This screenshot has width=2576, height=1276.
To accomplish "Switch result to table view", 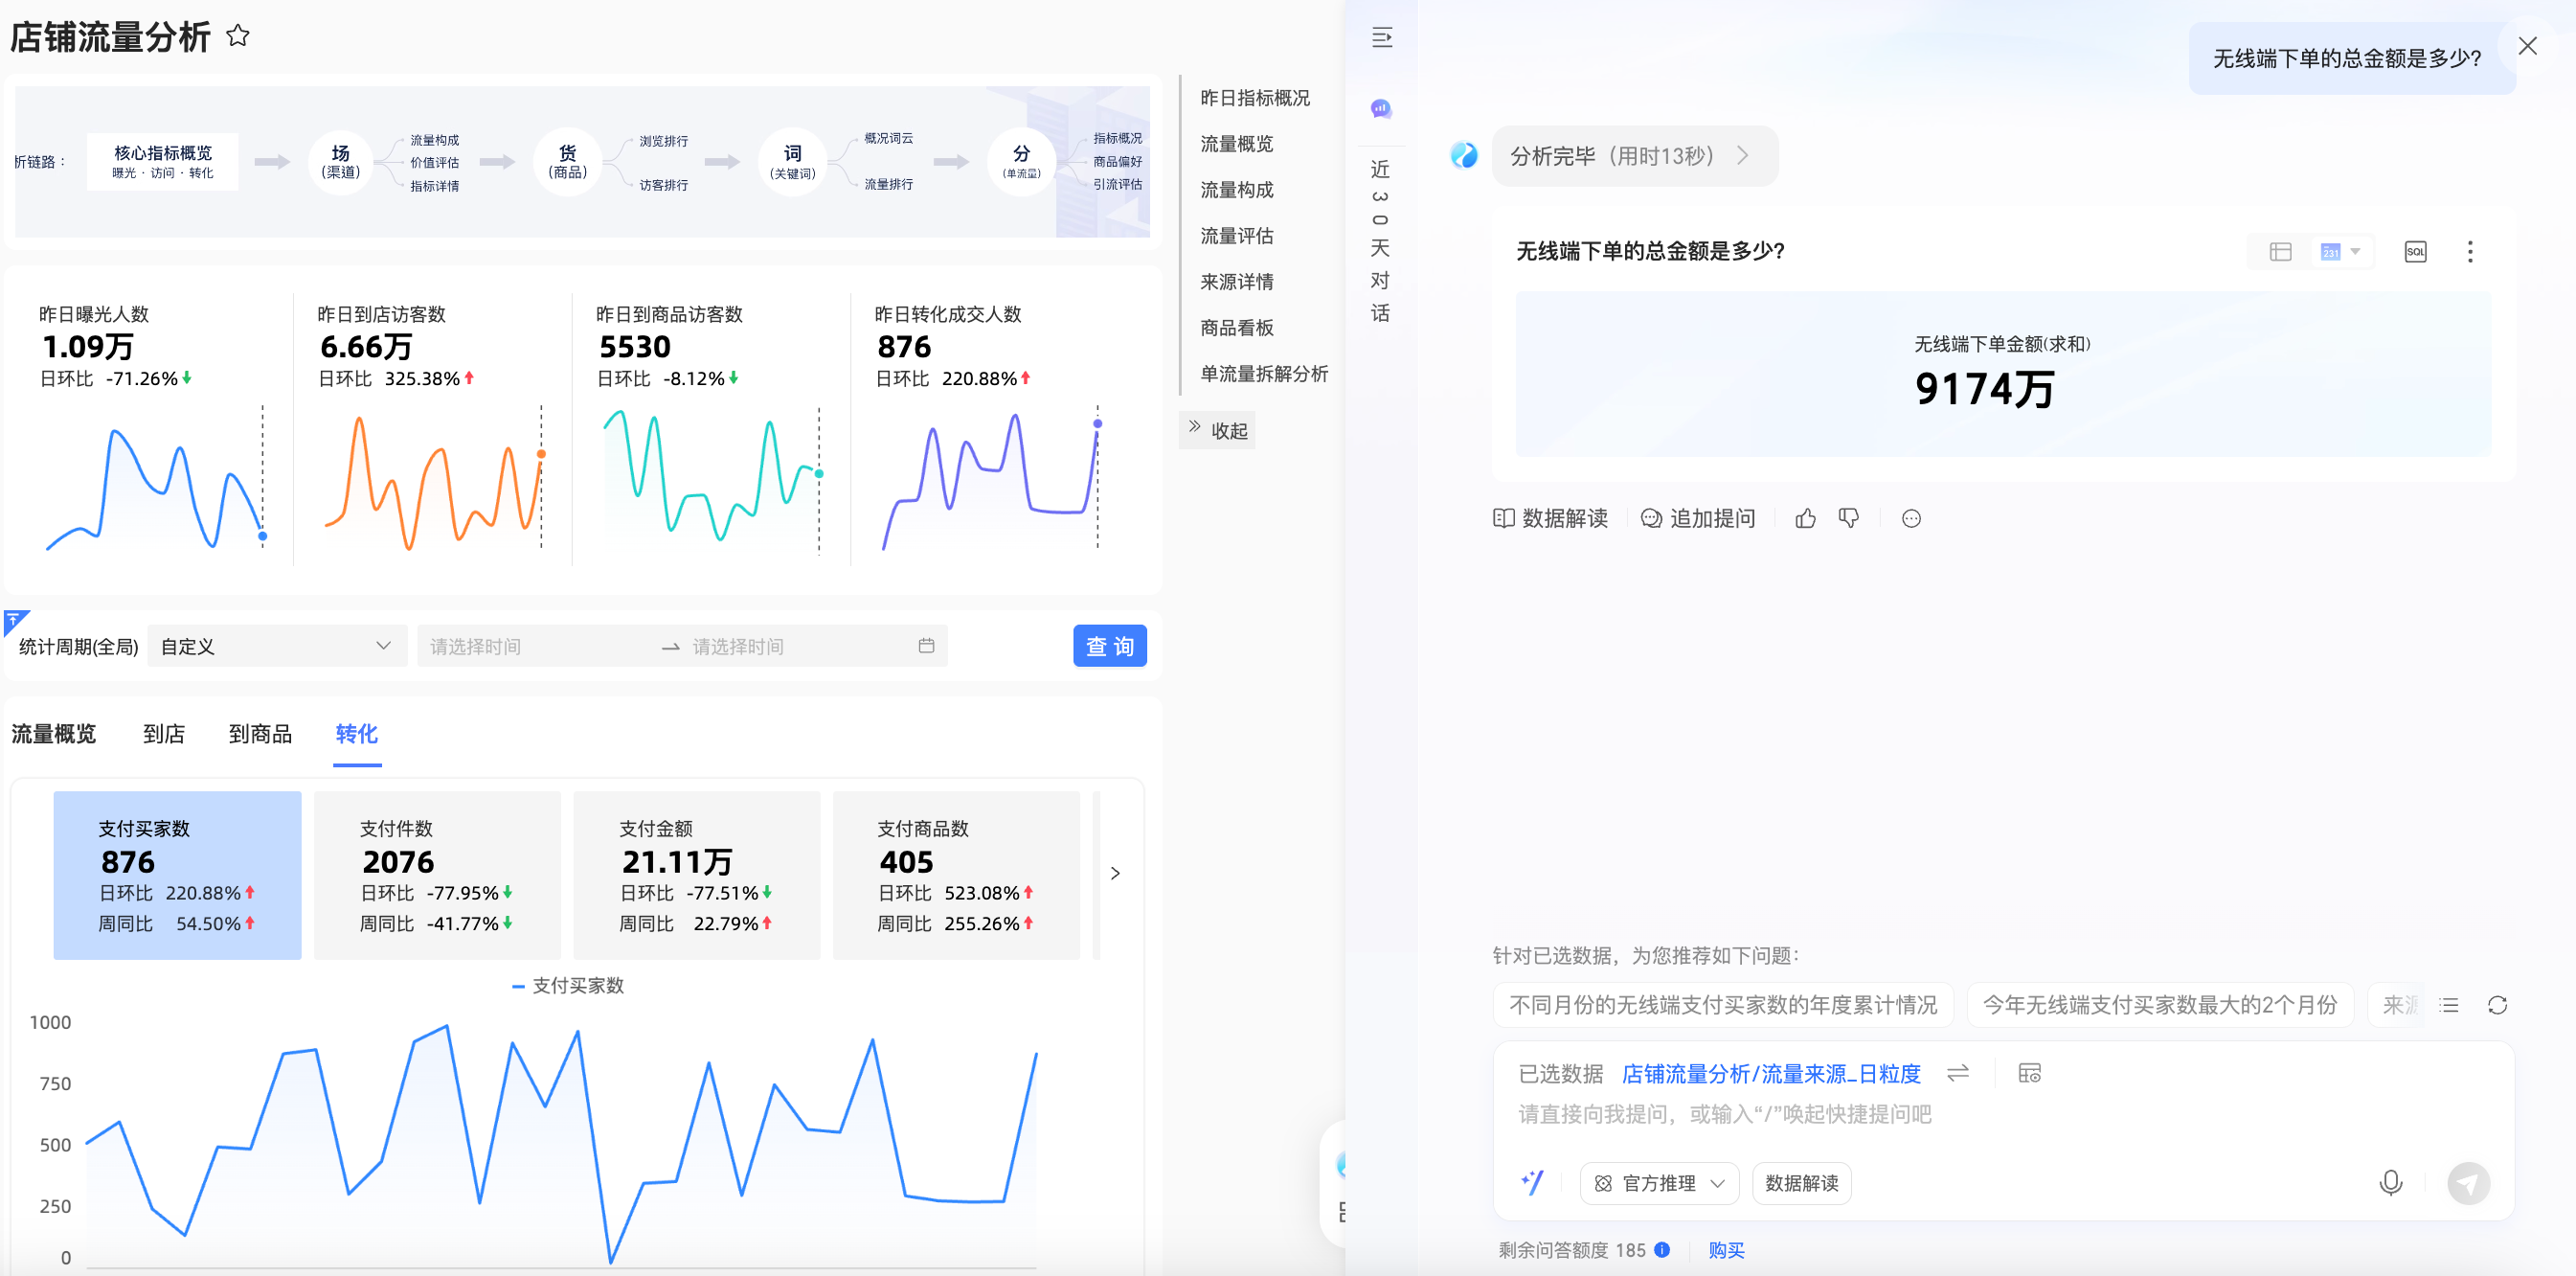I will tap(2280, 252).
